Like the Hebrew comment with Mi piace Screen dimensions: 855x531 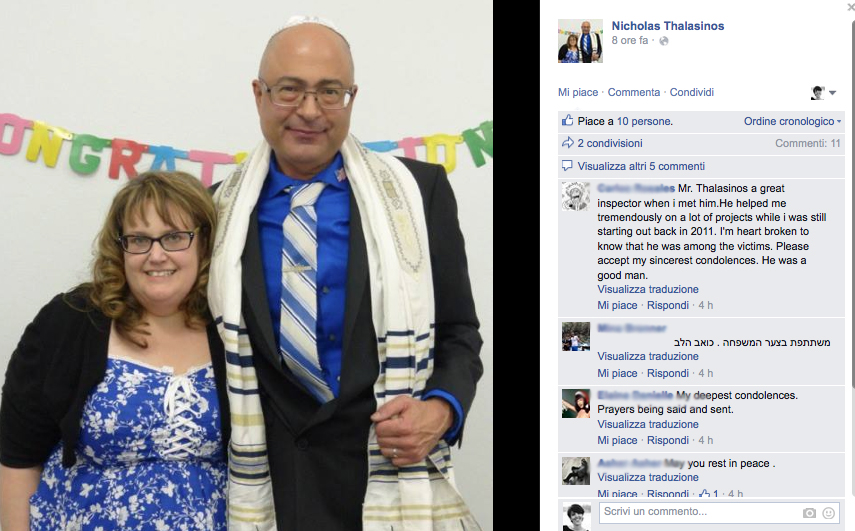pyautogui.click(x=617, y=373)
